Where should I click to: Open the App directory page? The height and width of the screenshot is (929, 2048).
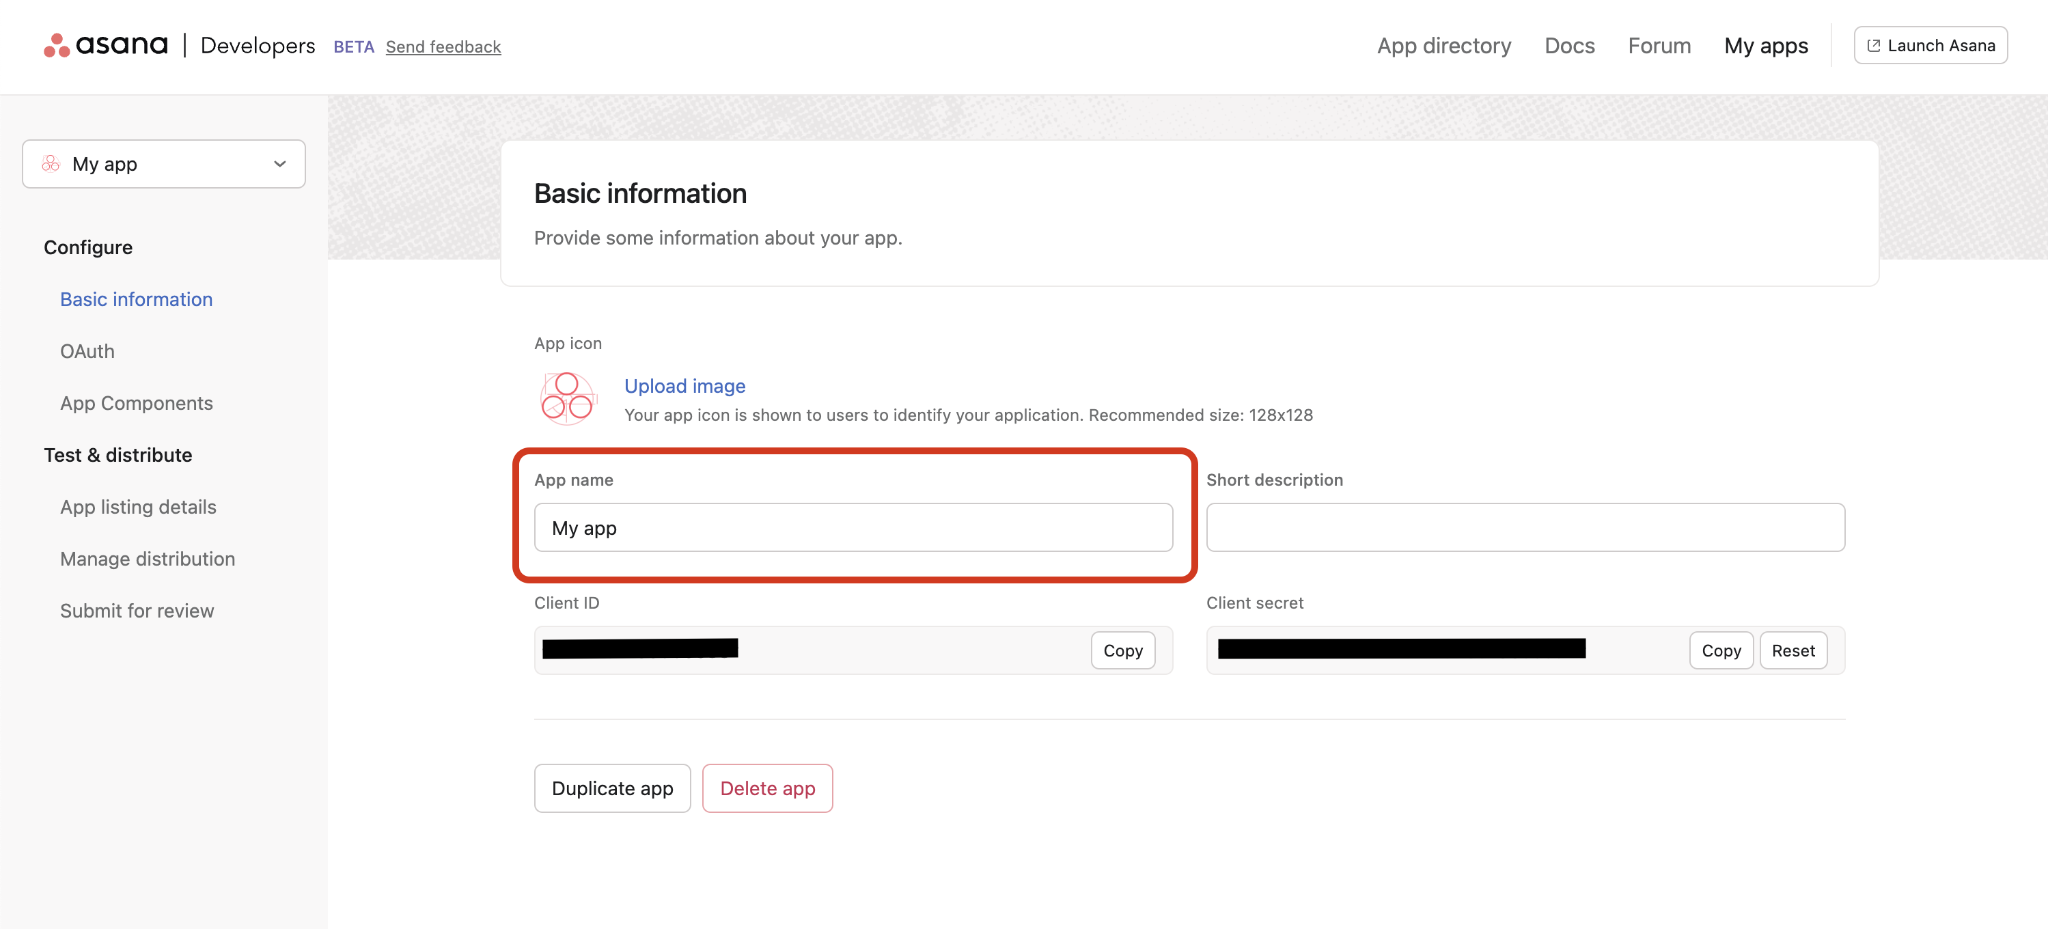[x=1443, y=46]
